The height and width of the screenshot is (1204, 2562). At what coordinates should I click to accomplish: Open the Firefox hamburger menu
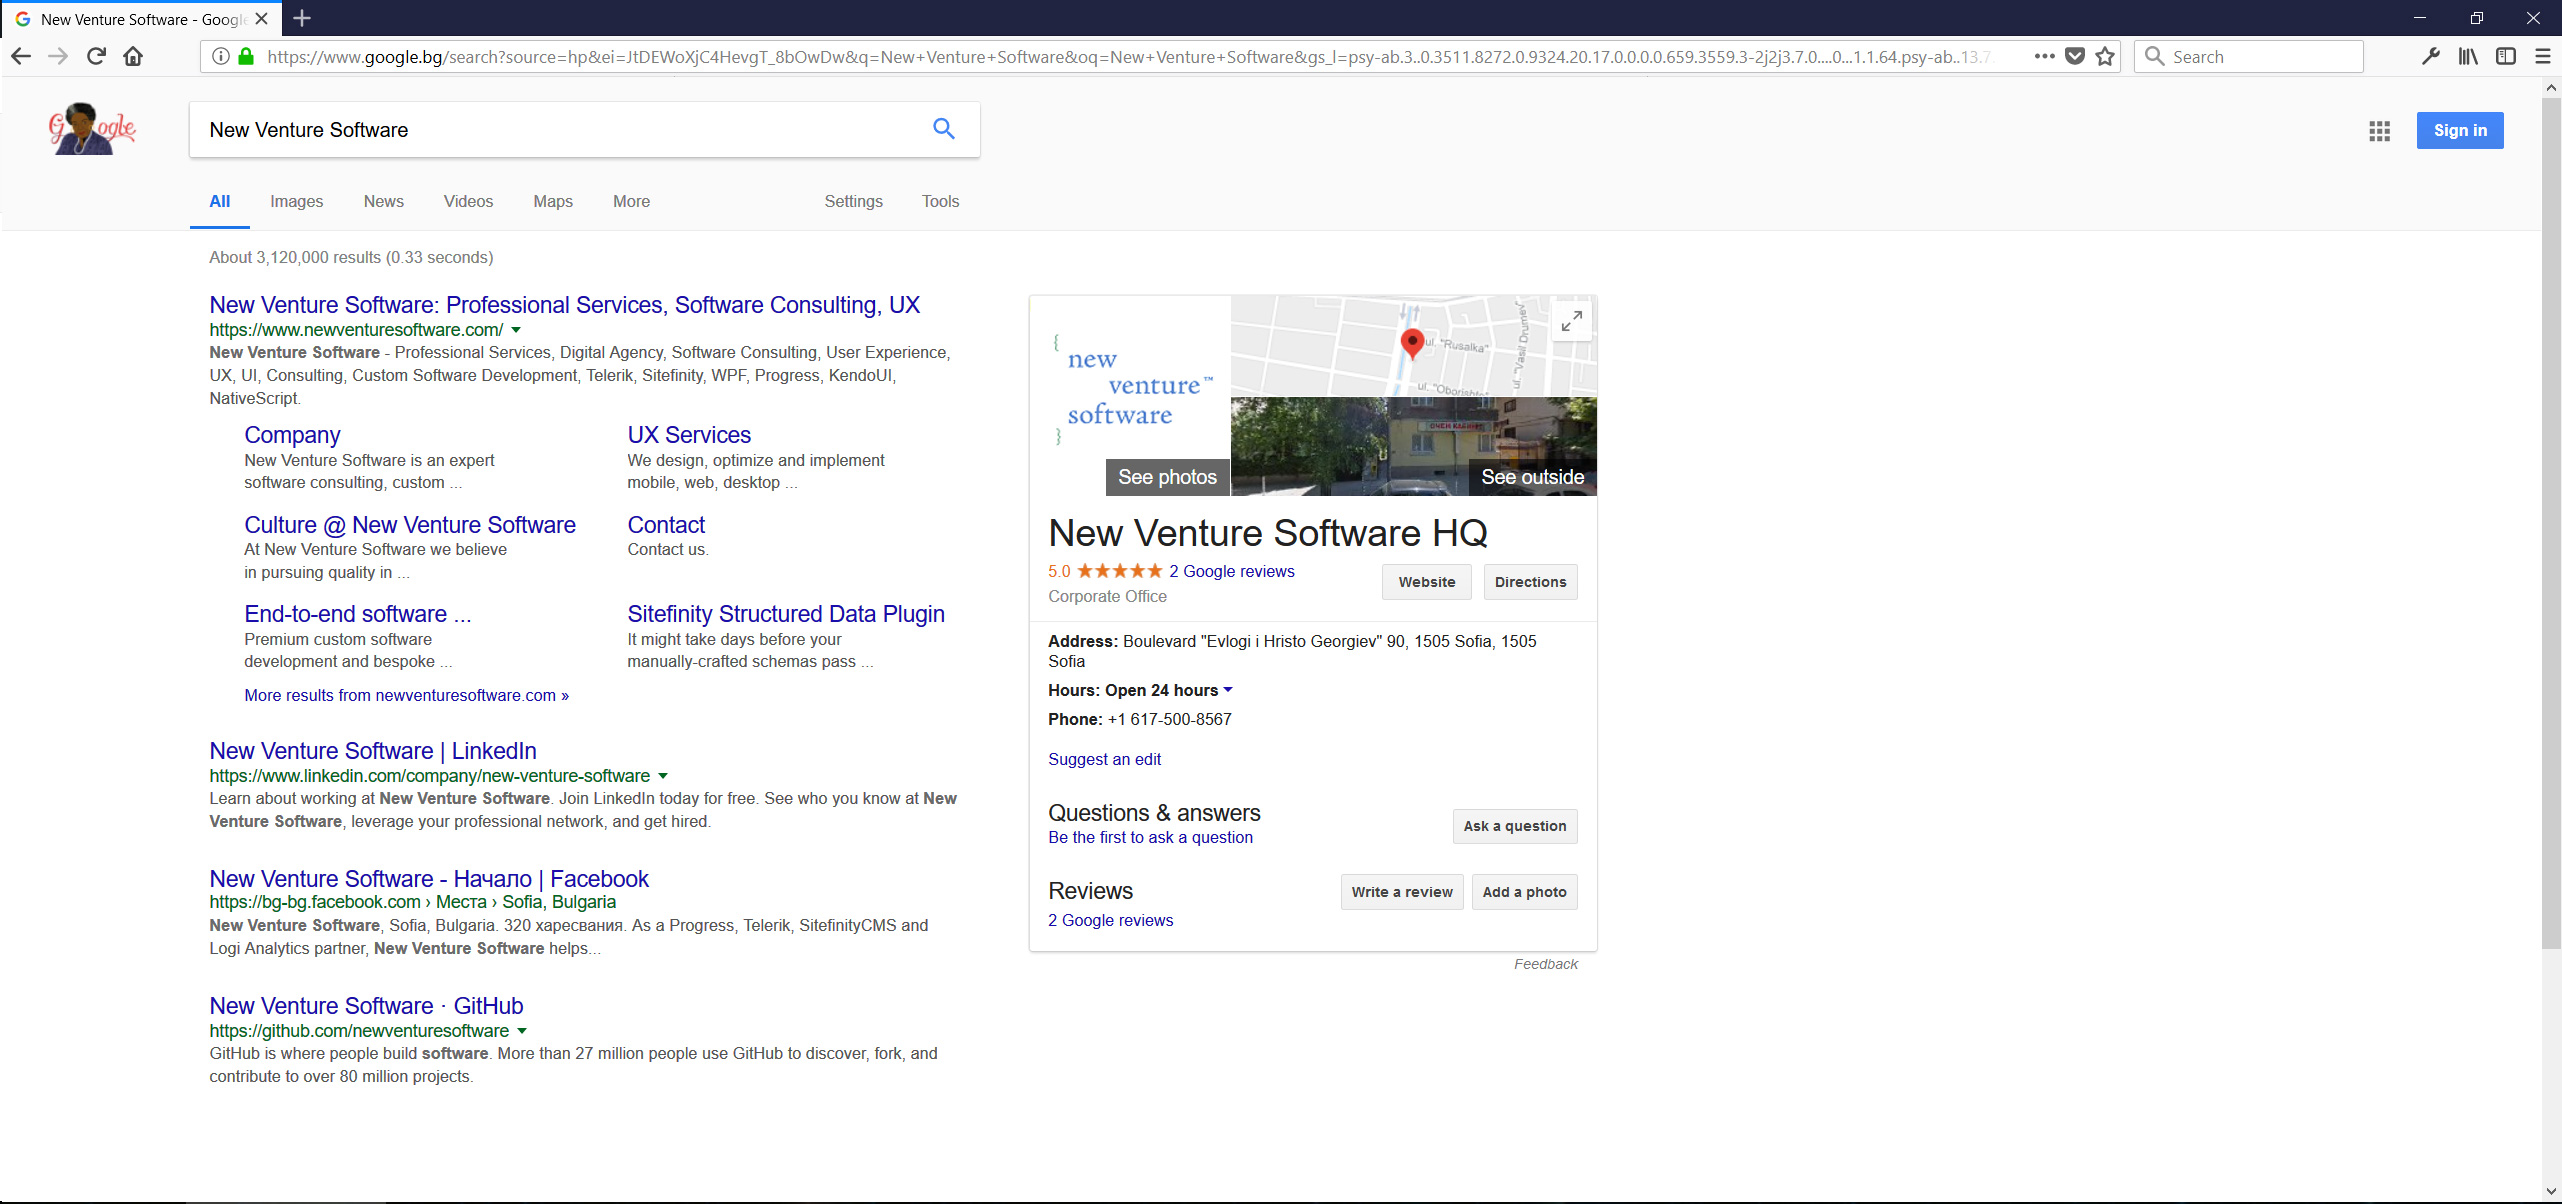click(2542, 57)
